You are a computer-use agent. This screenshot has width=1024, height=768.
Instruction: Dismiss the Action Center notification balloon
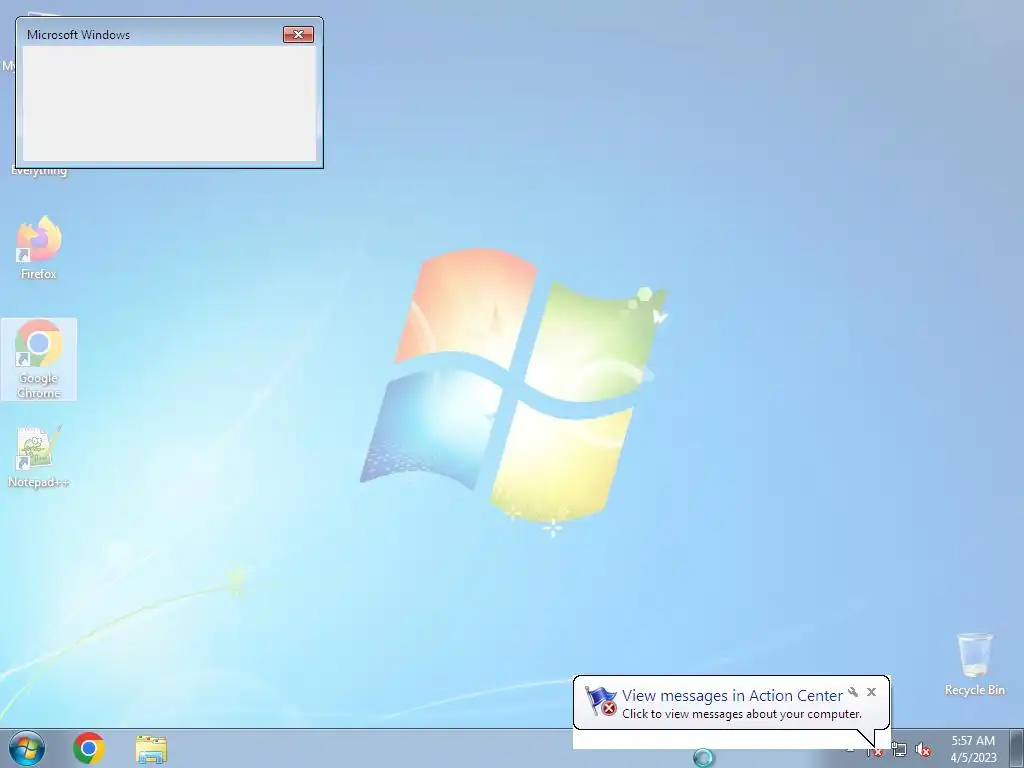click(x=871, y=692)
